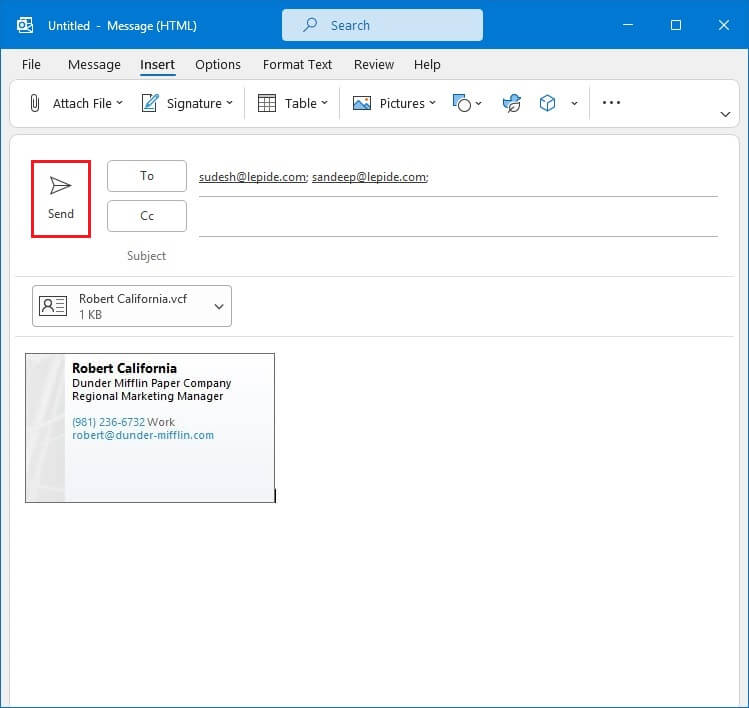Expand the Pictures dropdown arrow
The image size is (749, 708).
432,103
